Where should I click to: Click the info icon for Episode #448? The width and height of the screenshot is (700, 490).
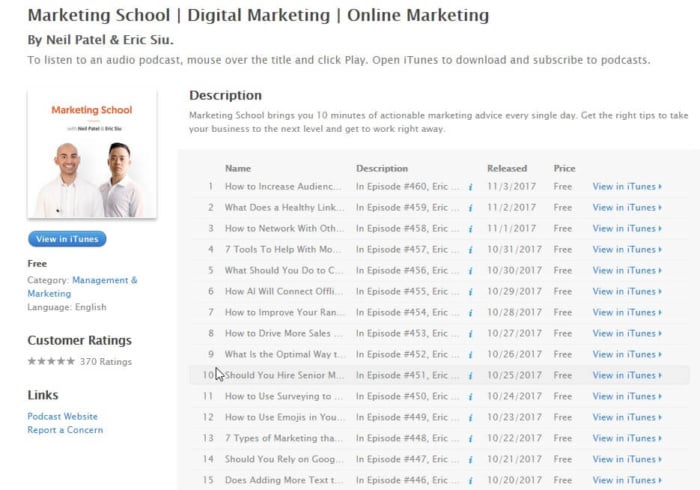(471, 439)
